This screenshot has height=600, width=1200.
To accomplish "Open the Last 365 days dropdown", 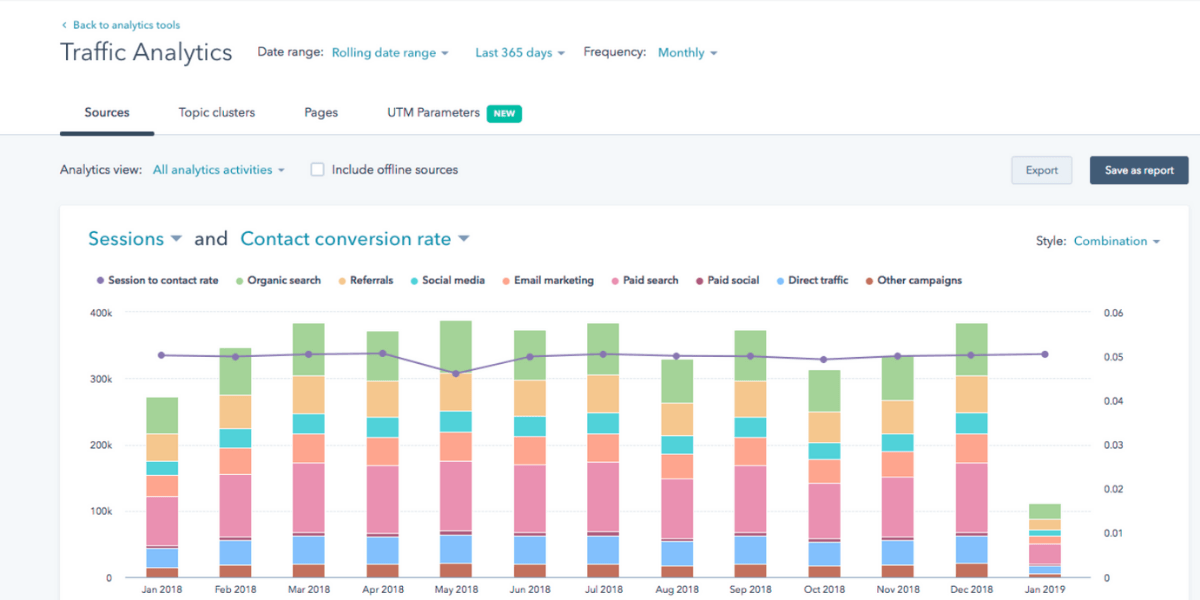I will [520, 53].
